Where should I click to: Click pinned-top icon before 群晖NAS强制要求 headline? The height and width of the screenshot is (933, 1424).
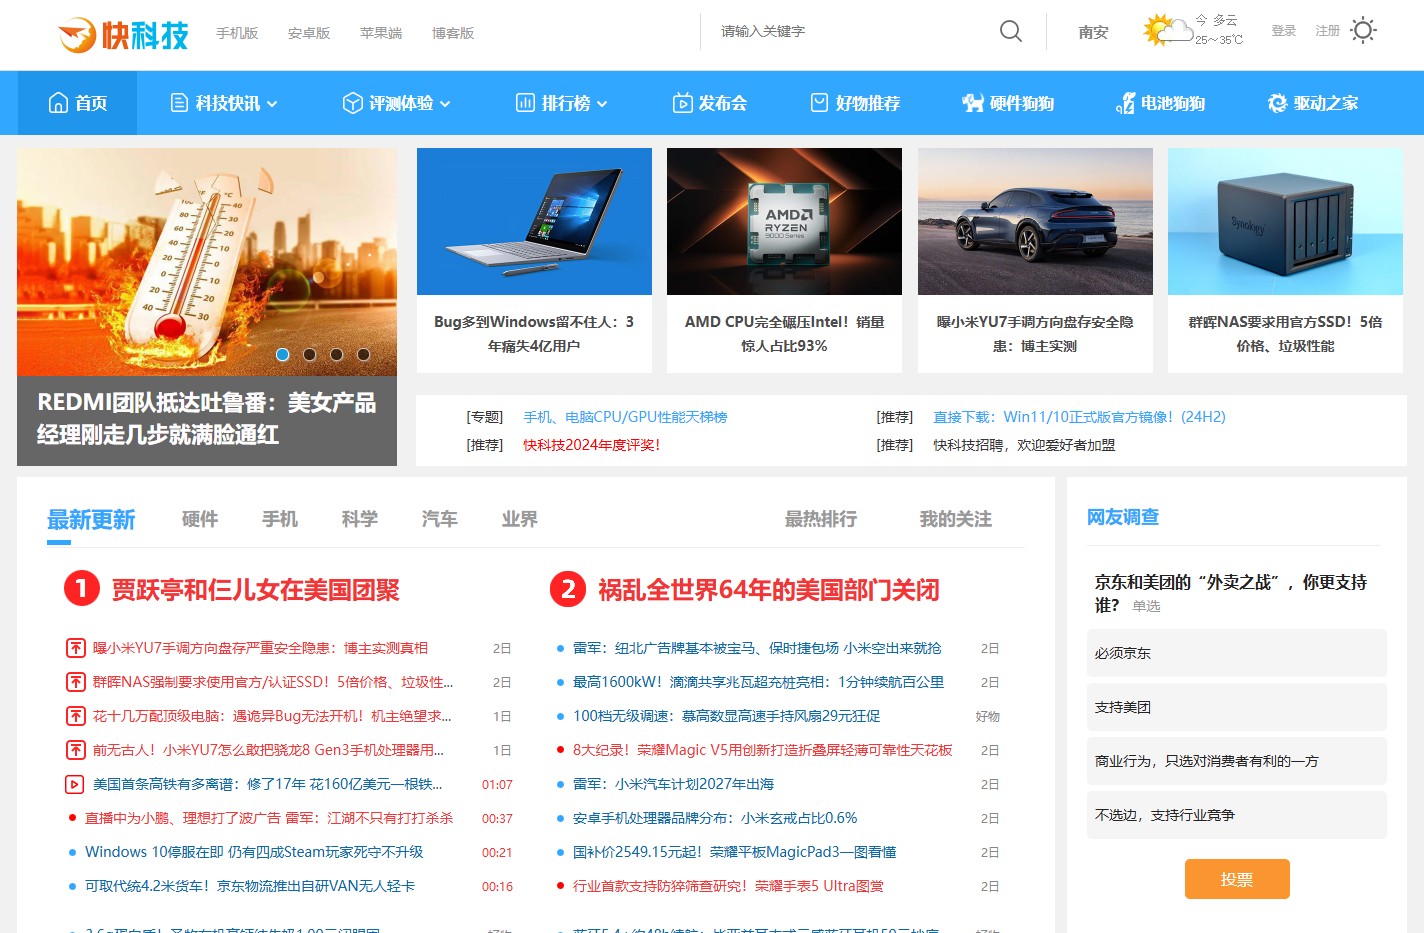click(75, 682)
